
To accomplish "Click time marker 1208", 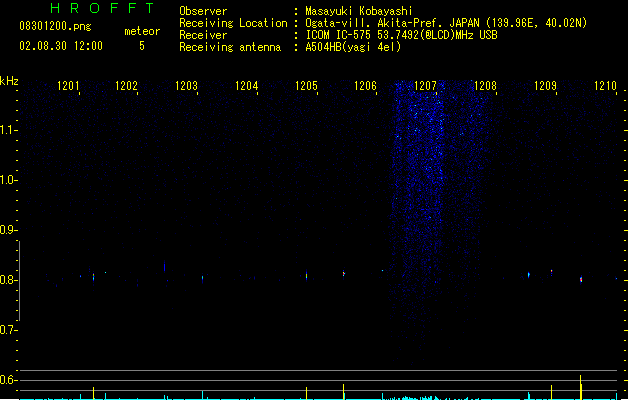I will click(x=485, y=86).
